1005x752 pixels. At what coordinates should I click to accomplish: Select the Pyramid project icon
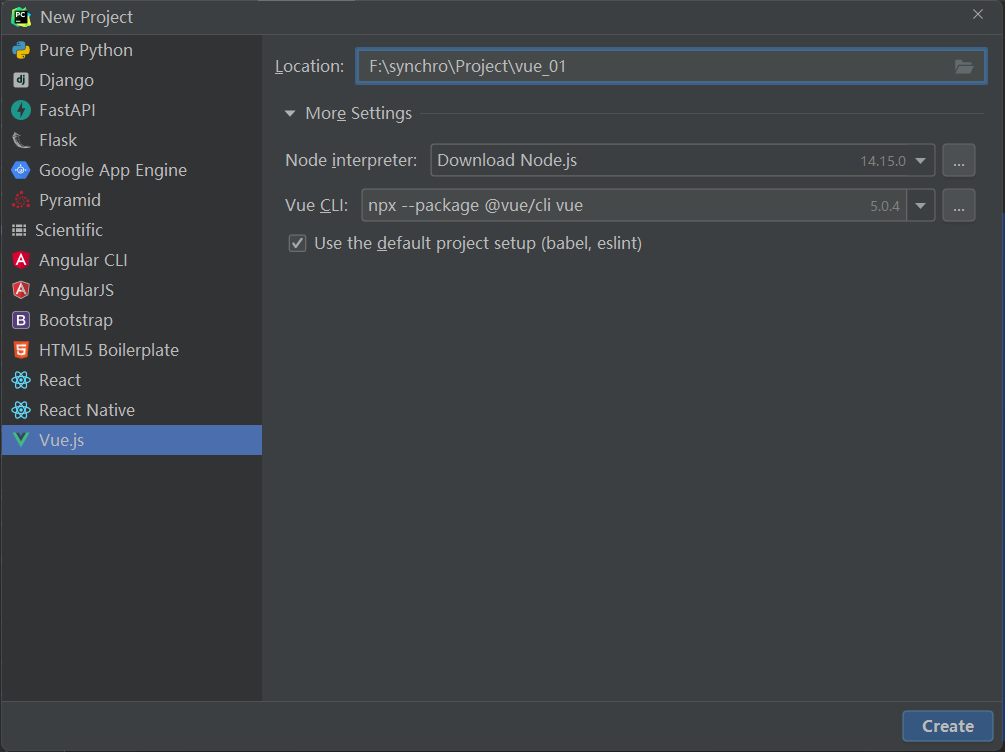click(21, 200)
